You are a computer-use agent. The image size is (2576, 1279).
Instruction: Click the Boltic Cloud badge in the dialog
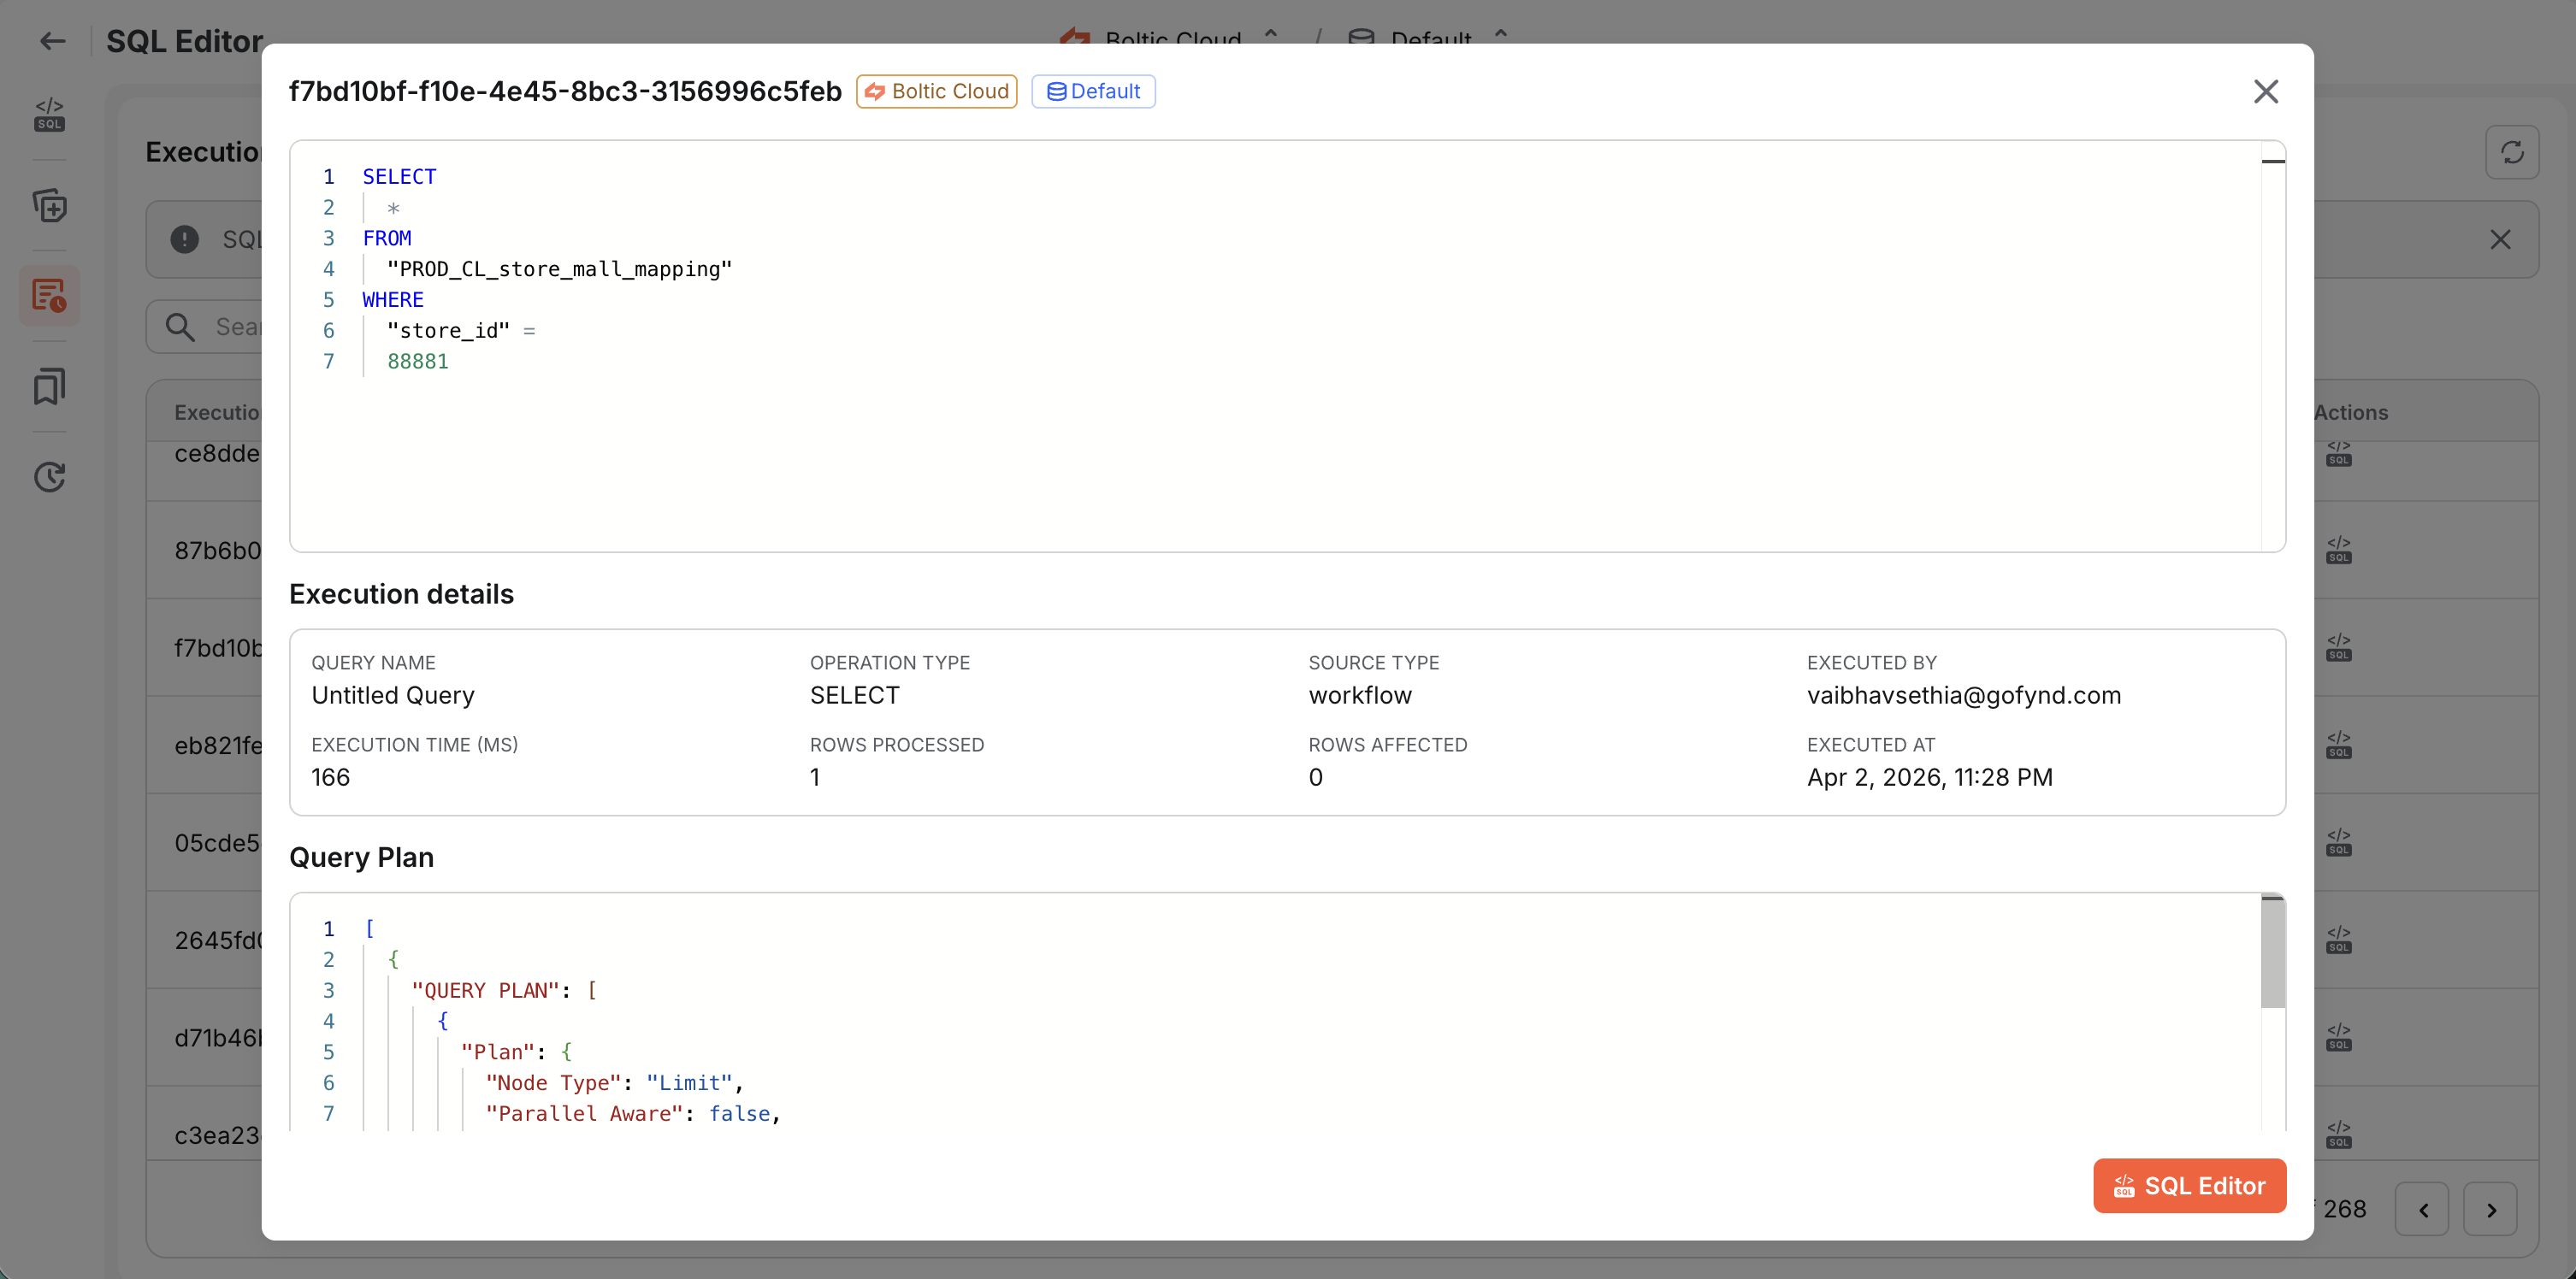coord(936,91)
